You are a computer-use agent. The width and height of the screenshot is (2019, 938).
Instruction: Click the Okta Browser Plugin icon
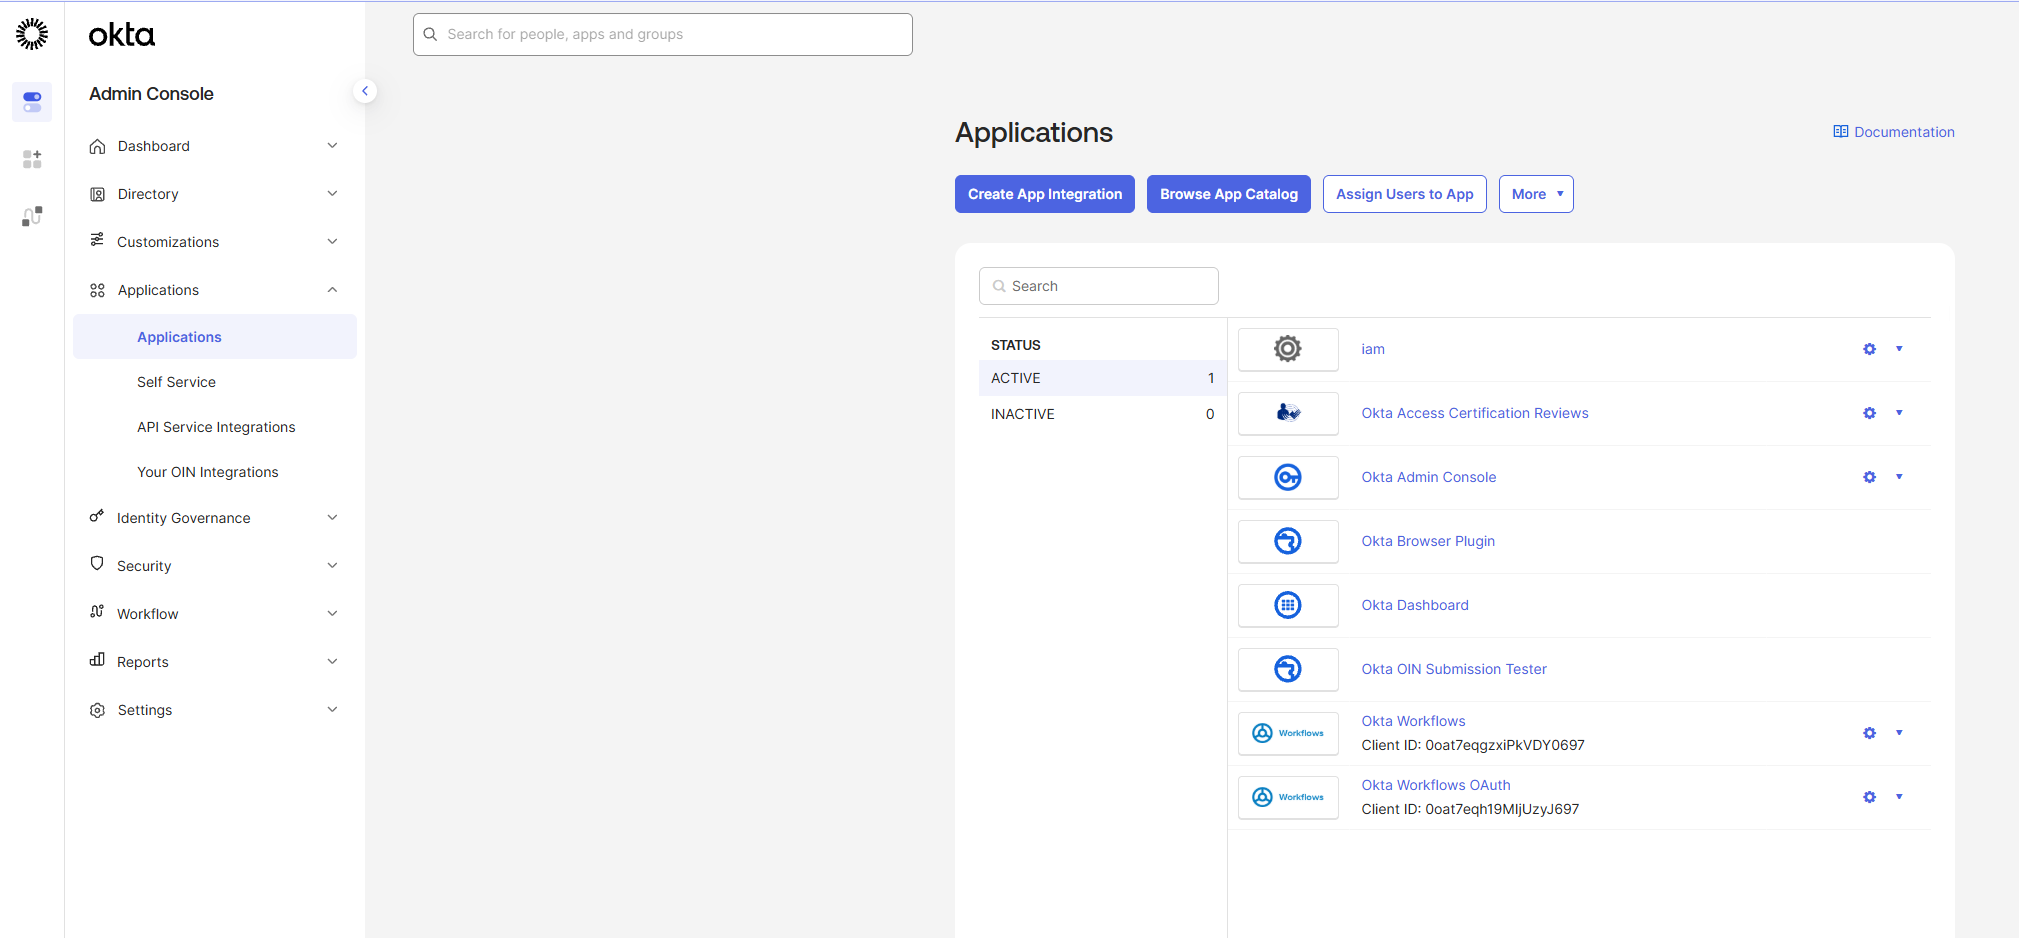point(1288,541)
